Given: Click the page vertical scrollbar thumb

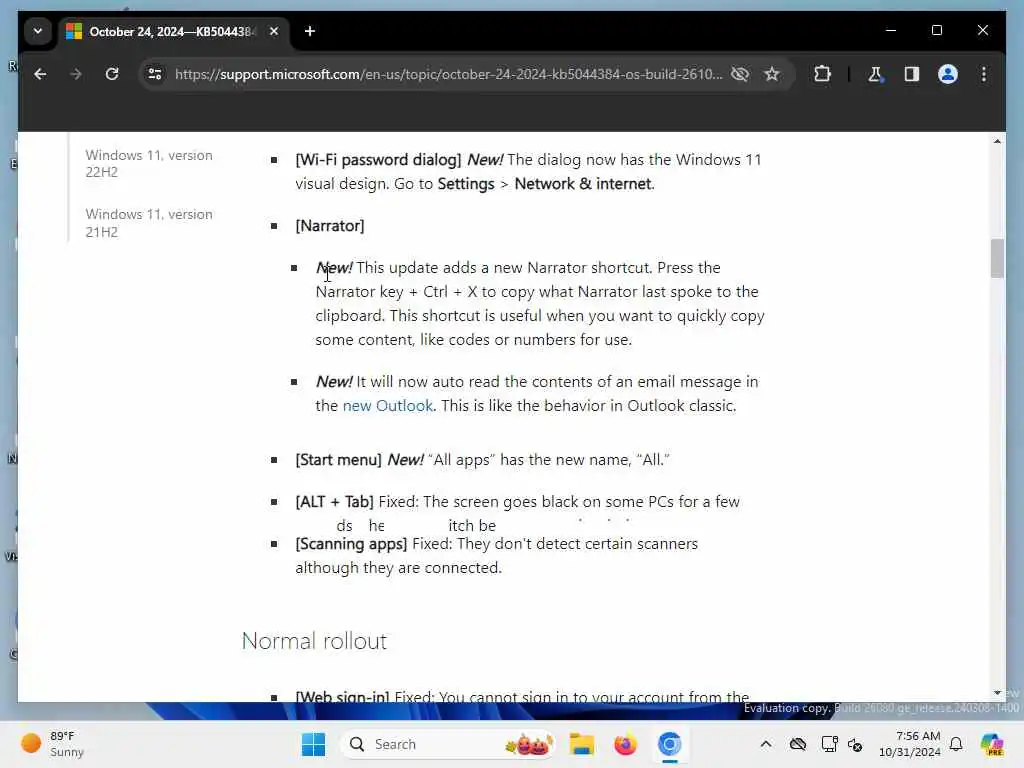Looking at the screenshot, I should click(997, 259).
